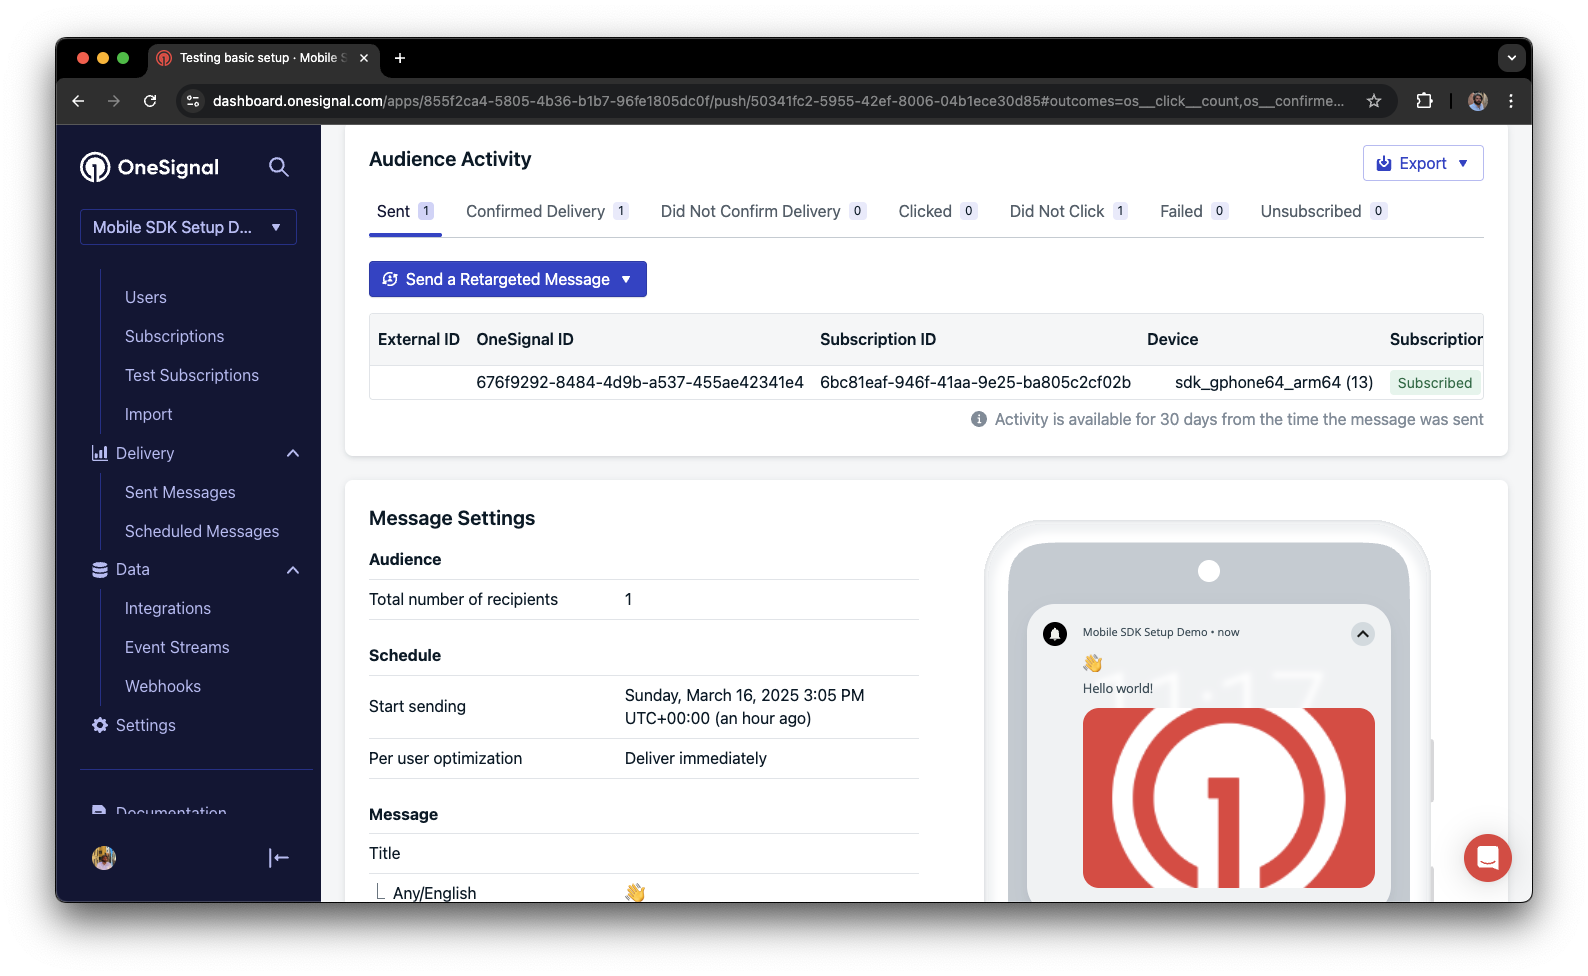Open Webhooks page
The image size is (1588, 976).
pos(163,686)
